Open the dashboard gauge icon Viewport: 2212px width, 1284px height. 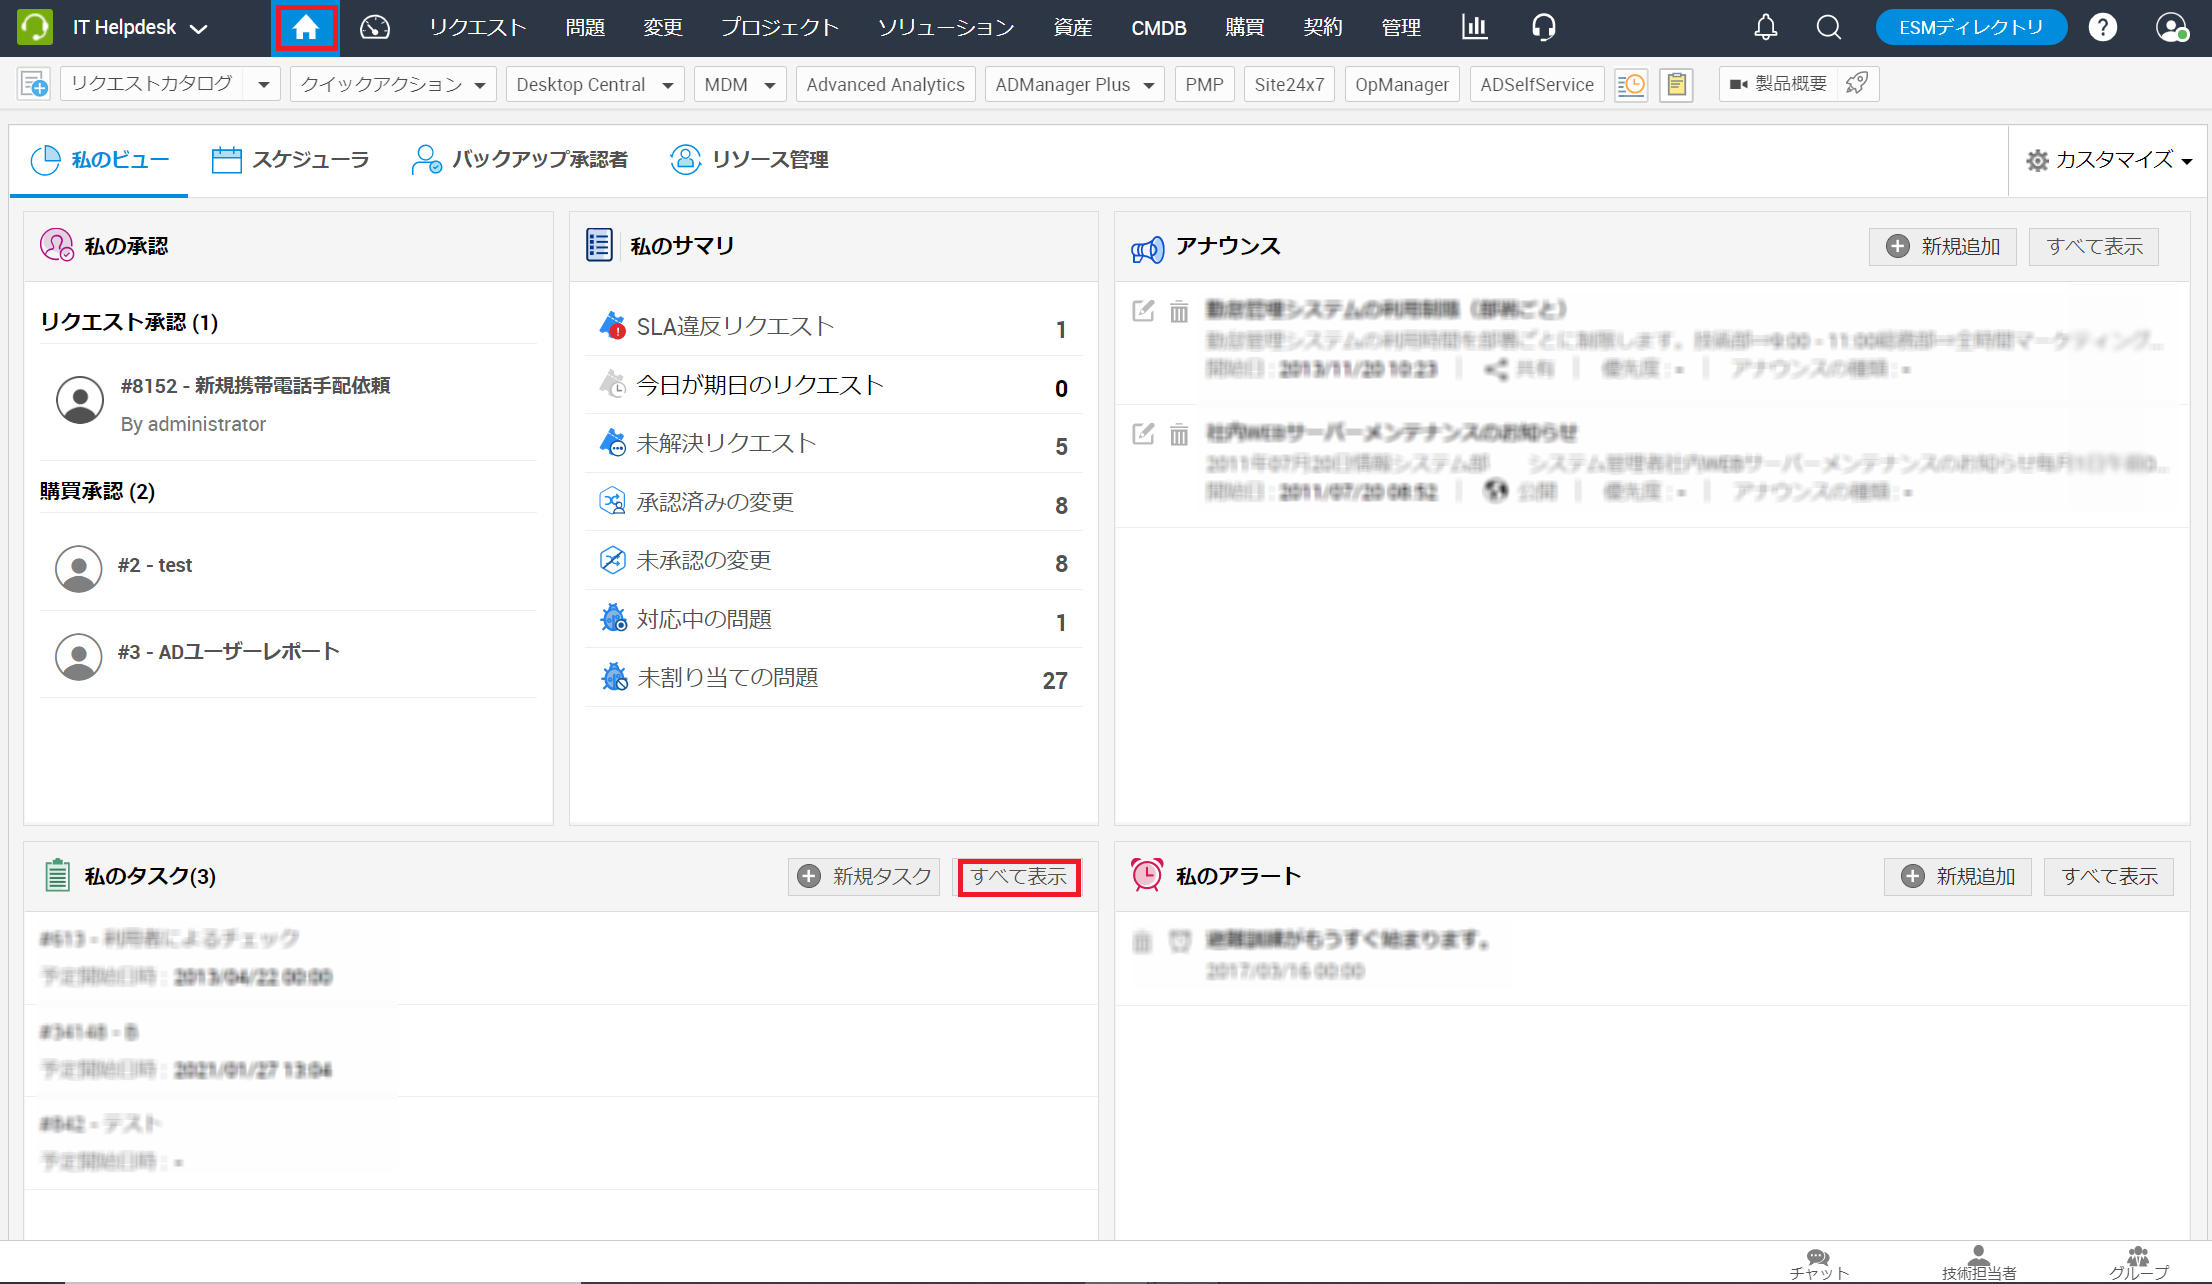coord(375,27)
